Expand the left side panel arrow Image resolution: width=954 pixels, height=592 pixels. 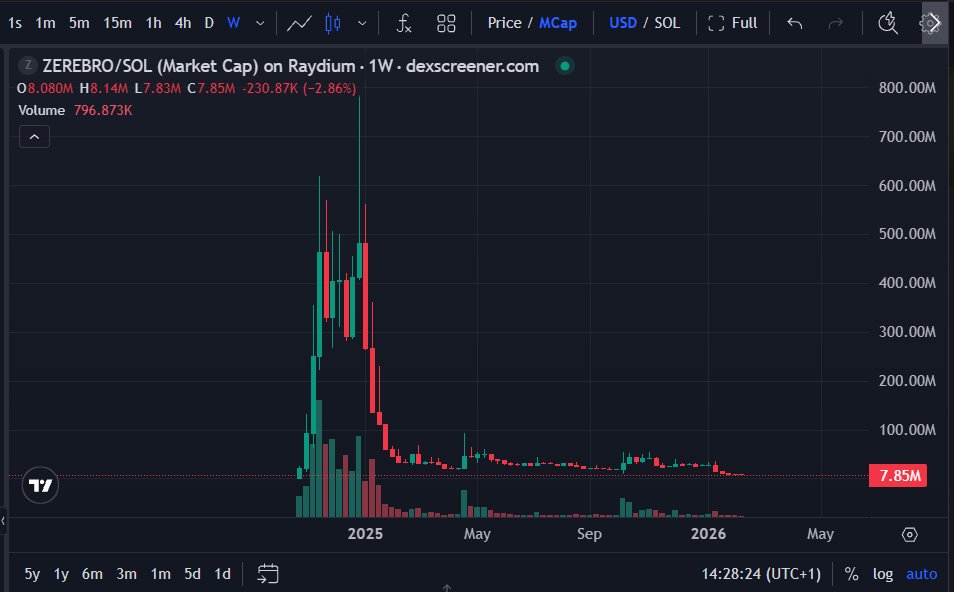(3, 521)
